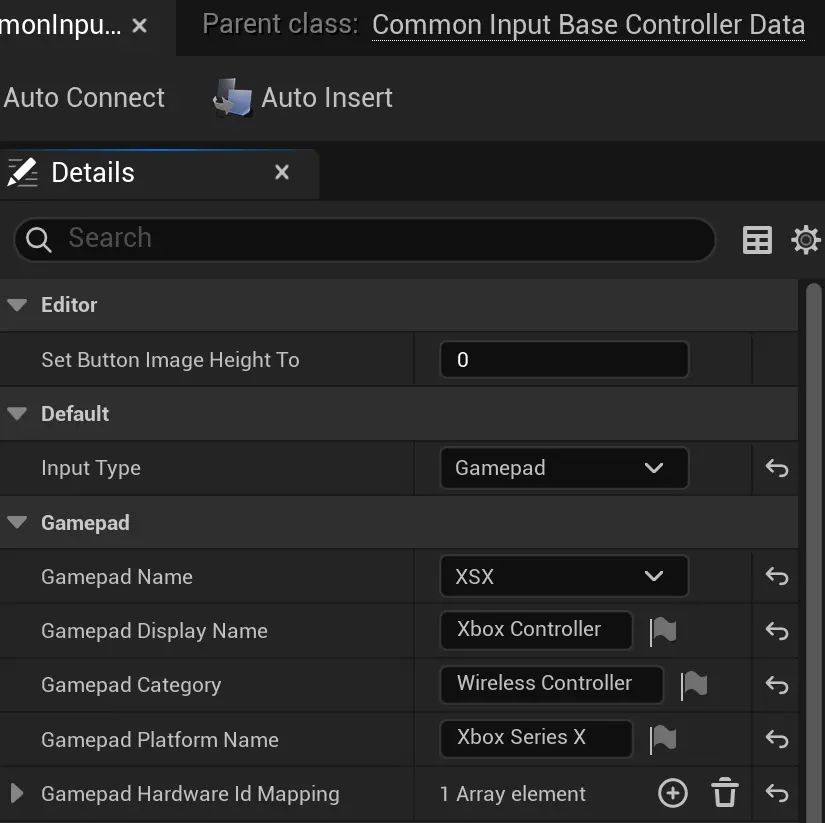
Task: Click the Set Button Image Height To field
Action: coord(563,360)
